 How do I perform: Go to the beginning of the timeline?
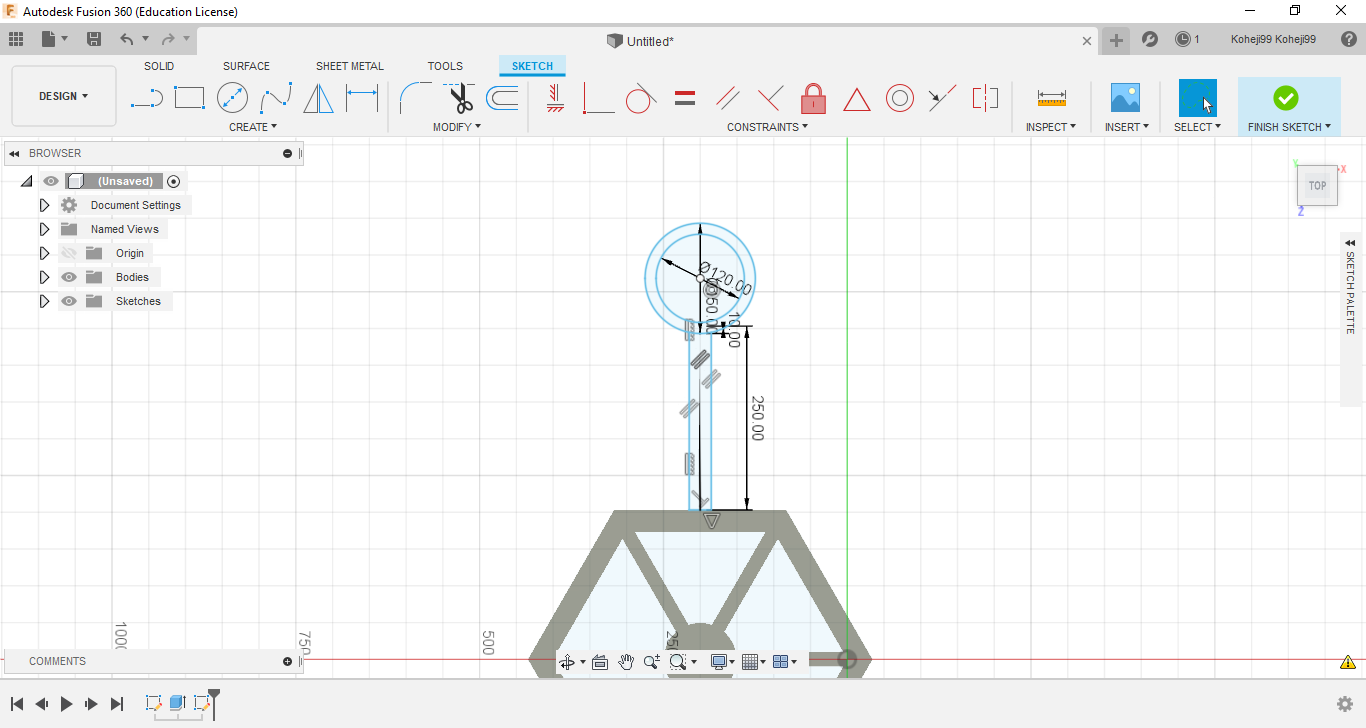(x=16, y=704)
